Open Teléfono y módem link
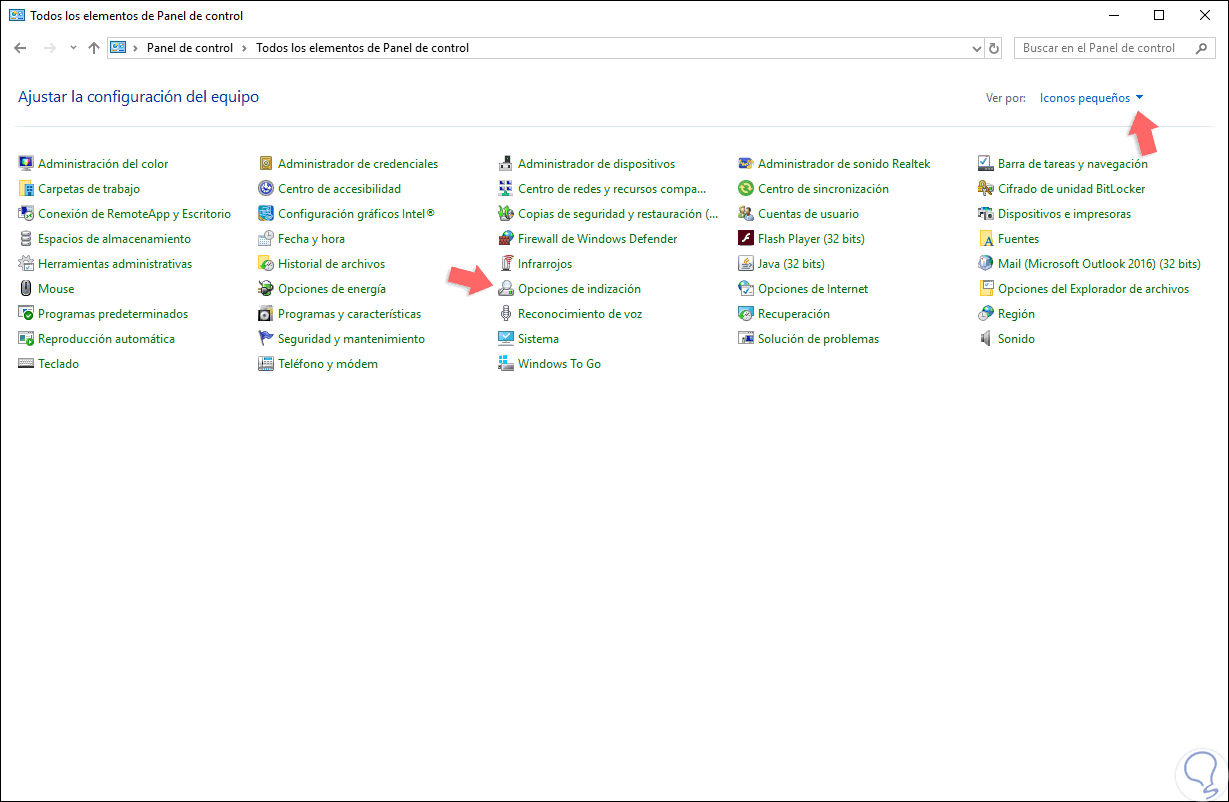Screen dimensions: 1229x802 (x=328, y=364)
